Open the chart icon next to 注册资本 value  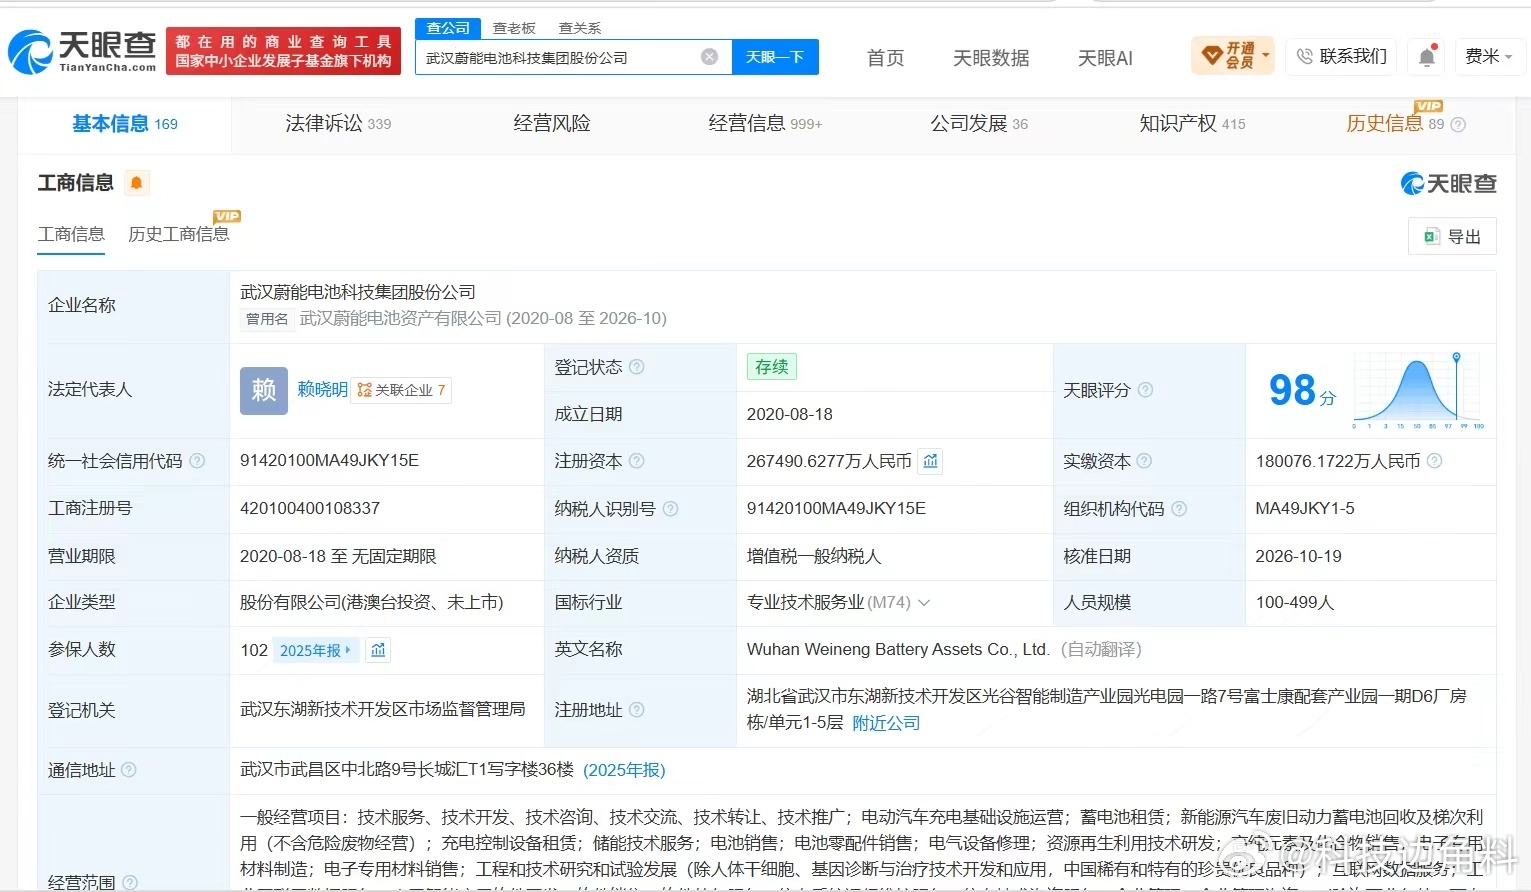pos(931,461)
